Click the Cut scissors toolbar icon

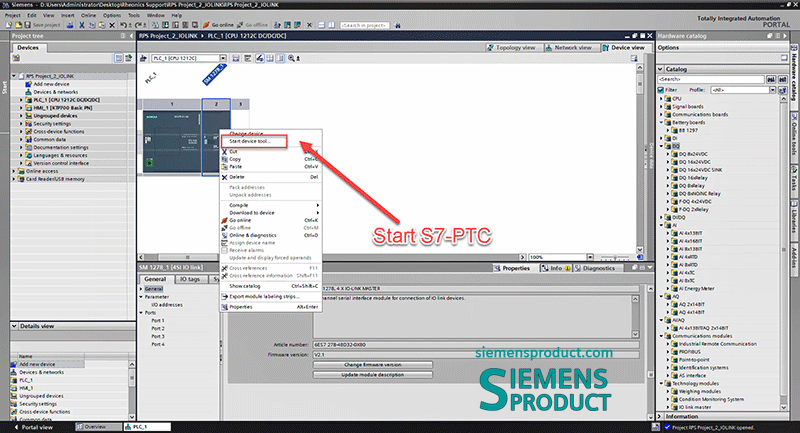[x=82, y=24]
